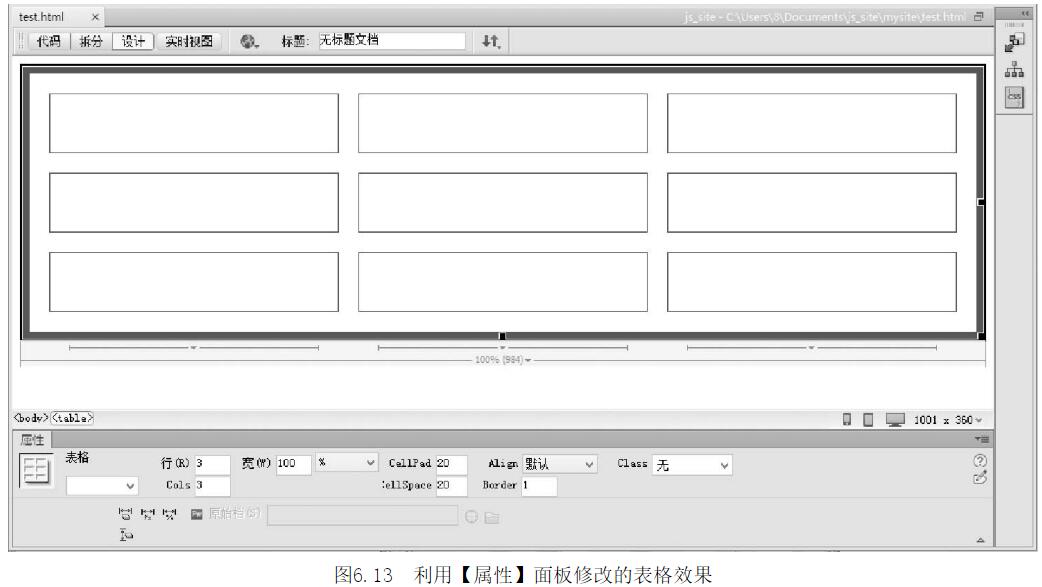1042x587 pixels.
Task: Select the <body> tag in tag selector
Action: [29, 417]
